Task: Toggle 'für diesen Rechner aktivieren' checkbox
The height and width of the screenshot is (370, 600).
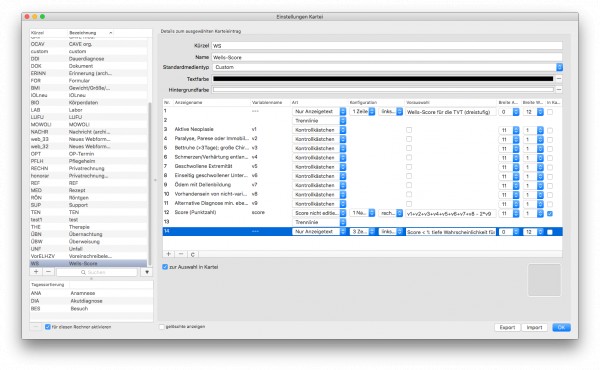Action: tap(48, 327)
